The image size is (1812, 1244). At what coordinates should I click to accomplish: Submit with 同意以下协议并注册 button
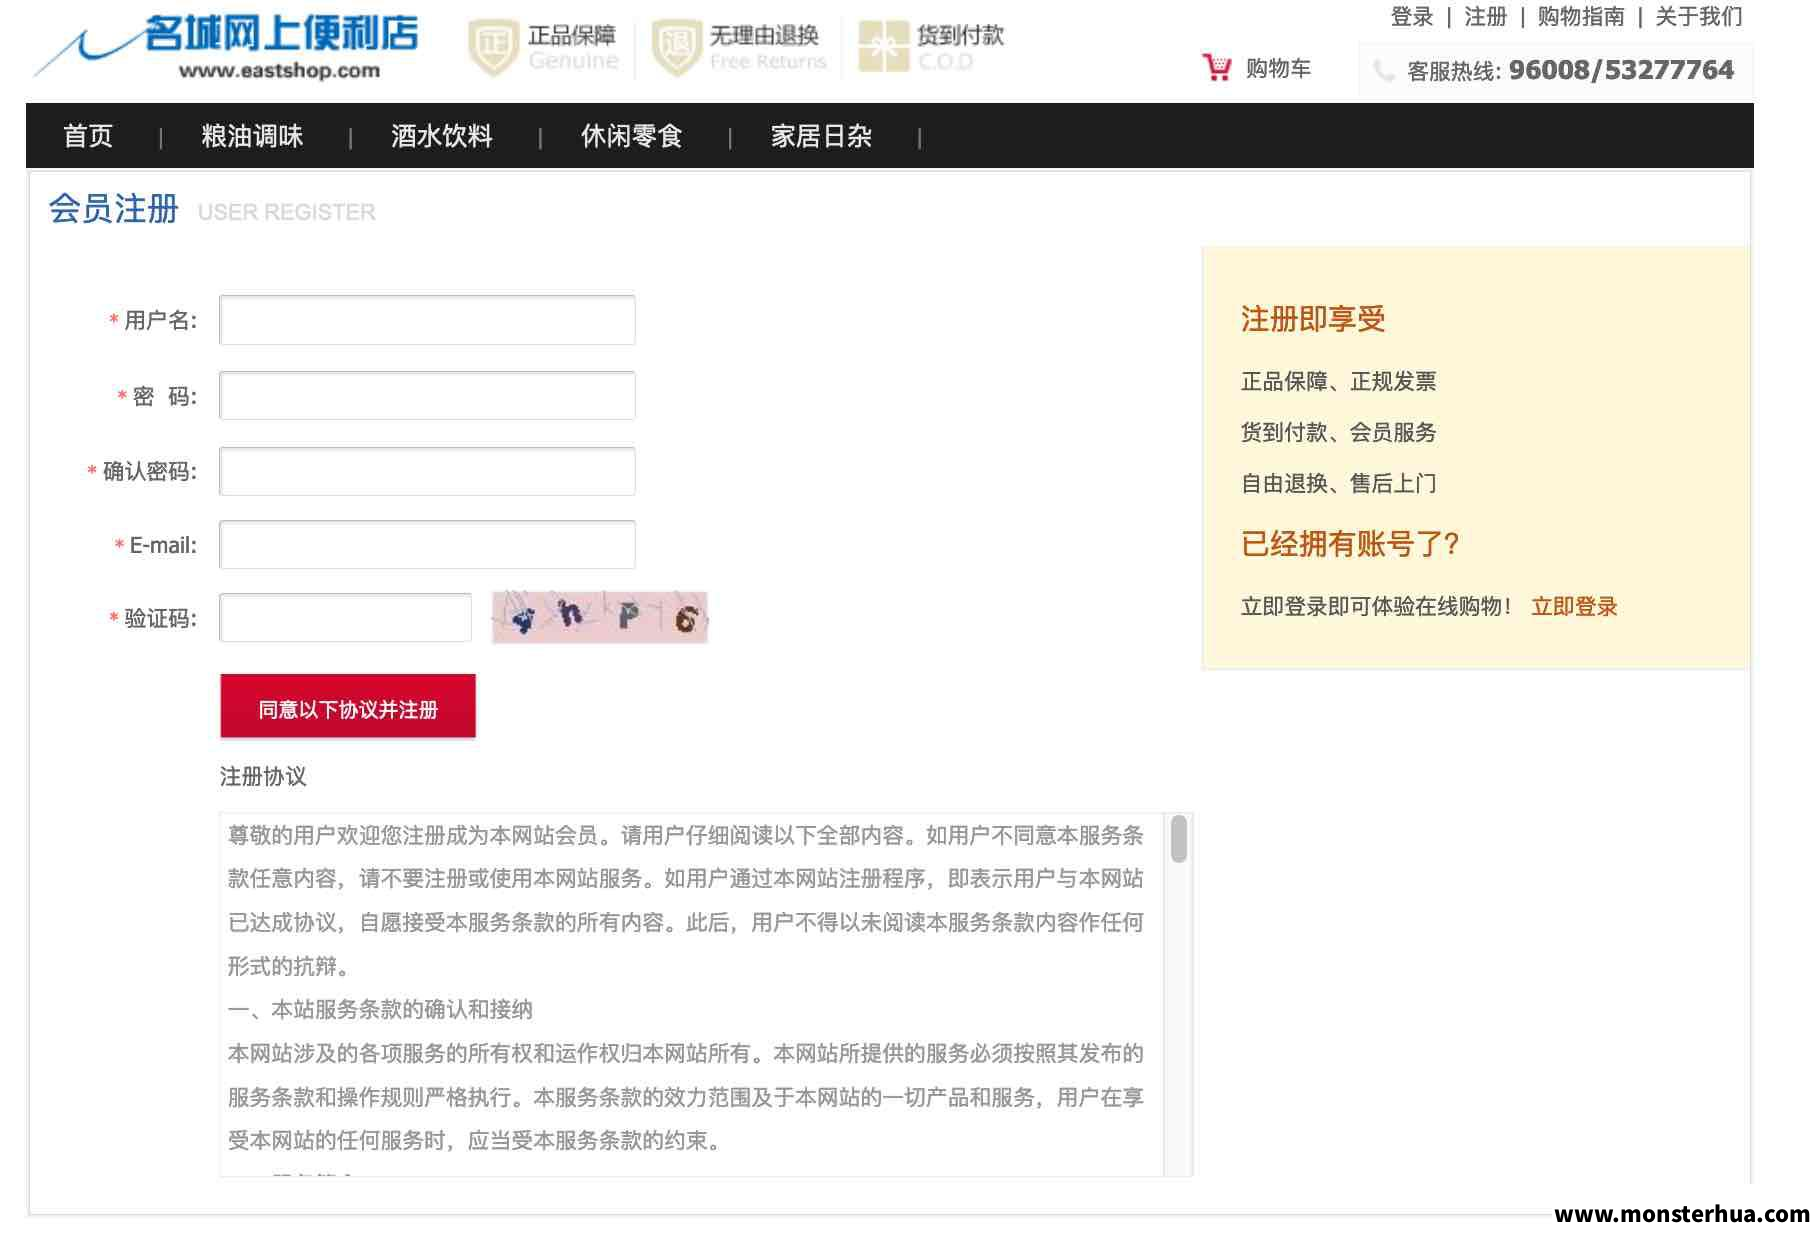(x=348, y=706)
